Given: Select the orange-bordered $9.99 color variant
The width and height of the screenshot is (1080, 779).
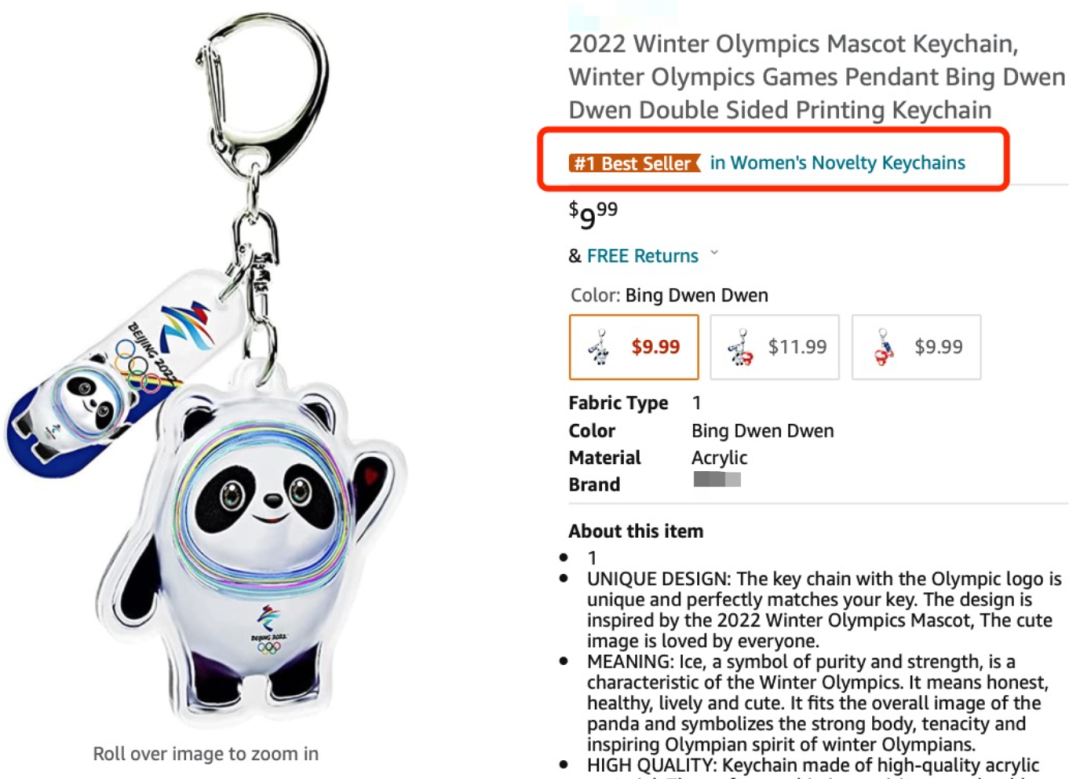Looking at the screenshot, I should click(634, 347).
